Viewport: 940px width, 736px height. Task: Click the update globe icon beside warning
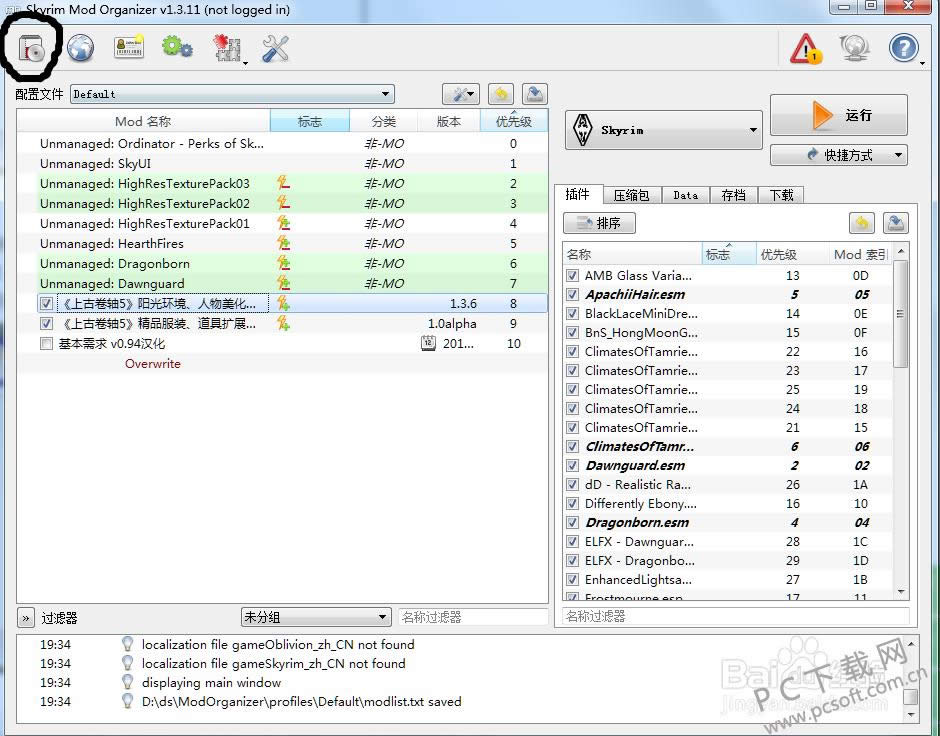(854, 48)
